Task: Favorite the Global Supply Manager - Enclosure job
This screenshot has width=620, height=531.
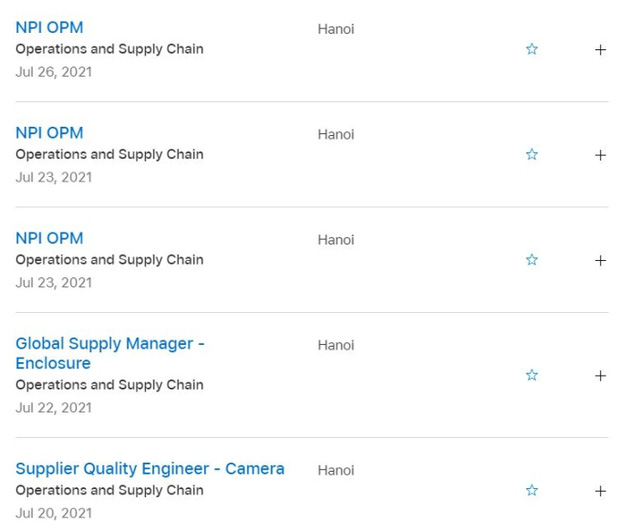Action: [x=532, y=376]
